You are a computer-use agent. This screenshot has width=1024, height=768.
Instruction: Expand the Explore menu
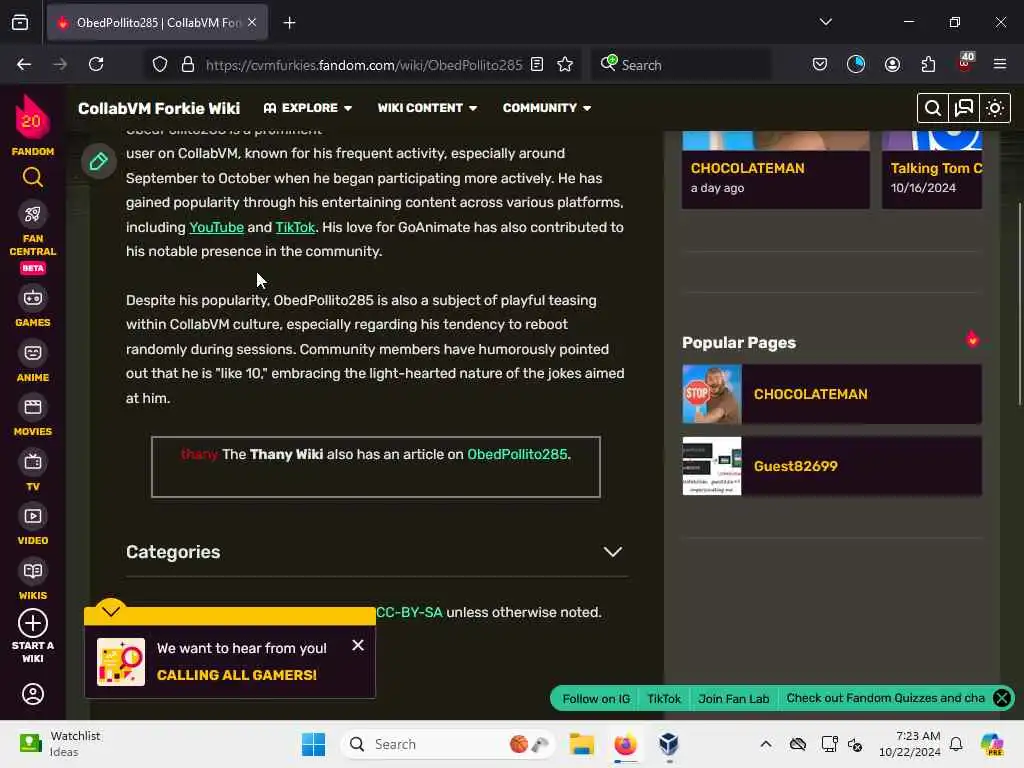pos(308,108)
